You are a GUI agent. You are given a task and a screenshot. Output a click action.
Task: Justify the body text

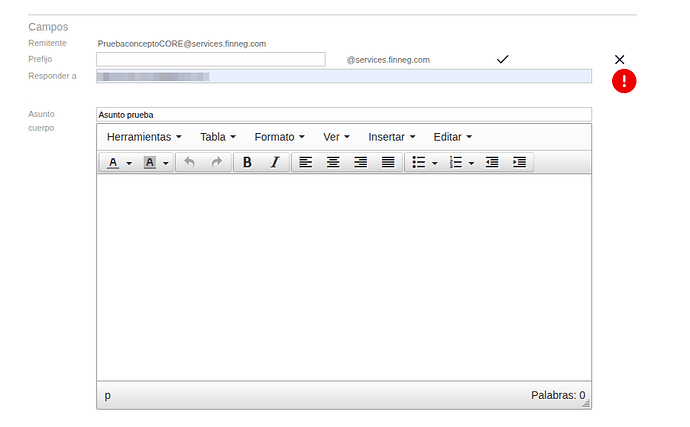[388, 162]
